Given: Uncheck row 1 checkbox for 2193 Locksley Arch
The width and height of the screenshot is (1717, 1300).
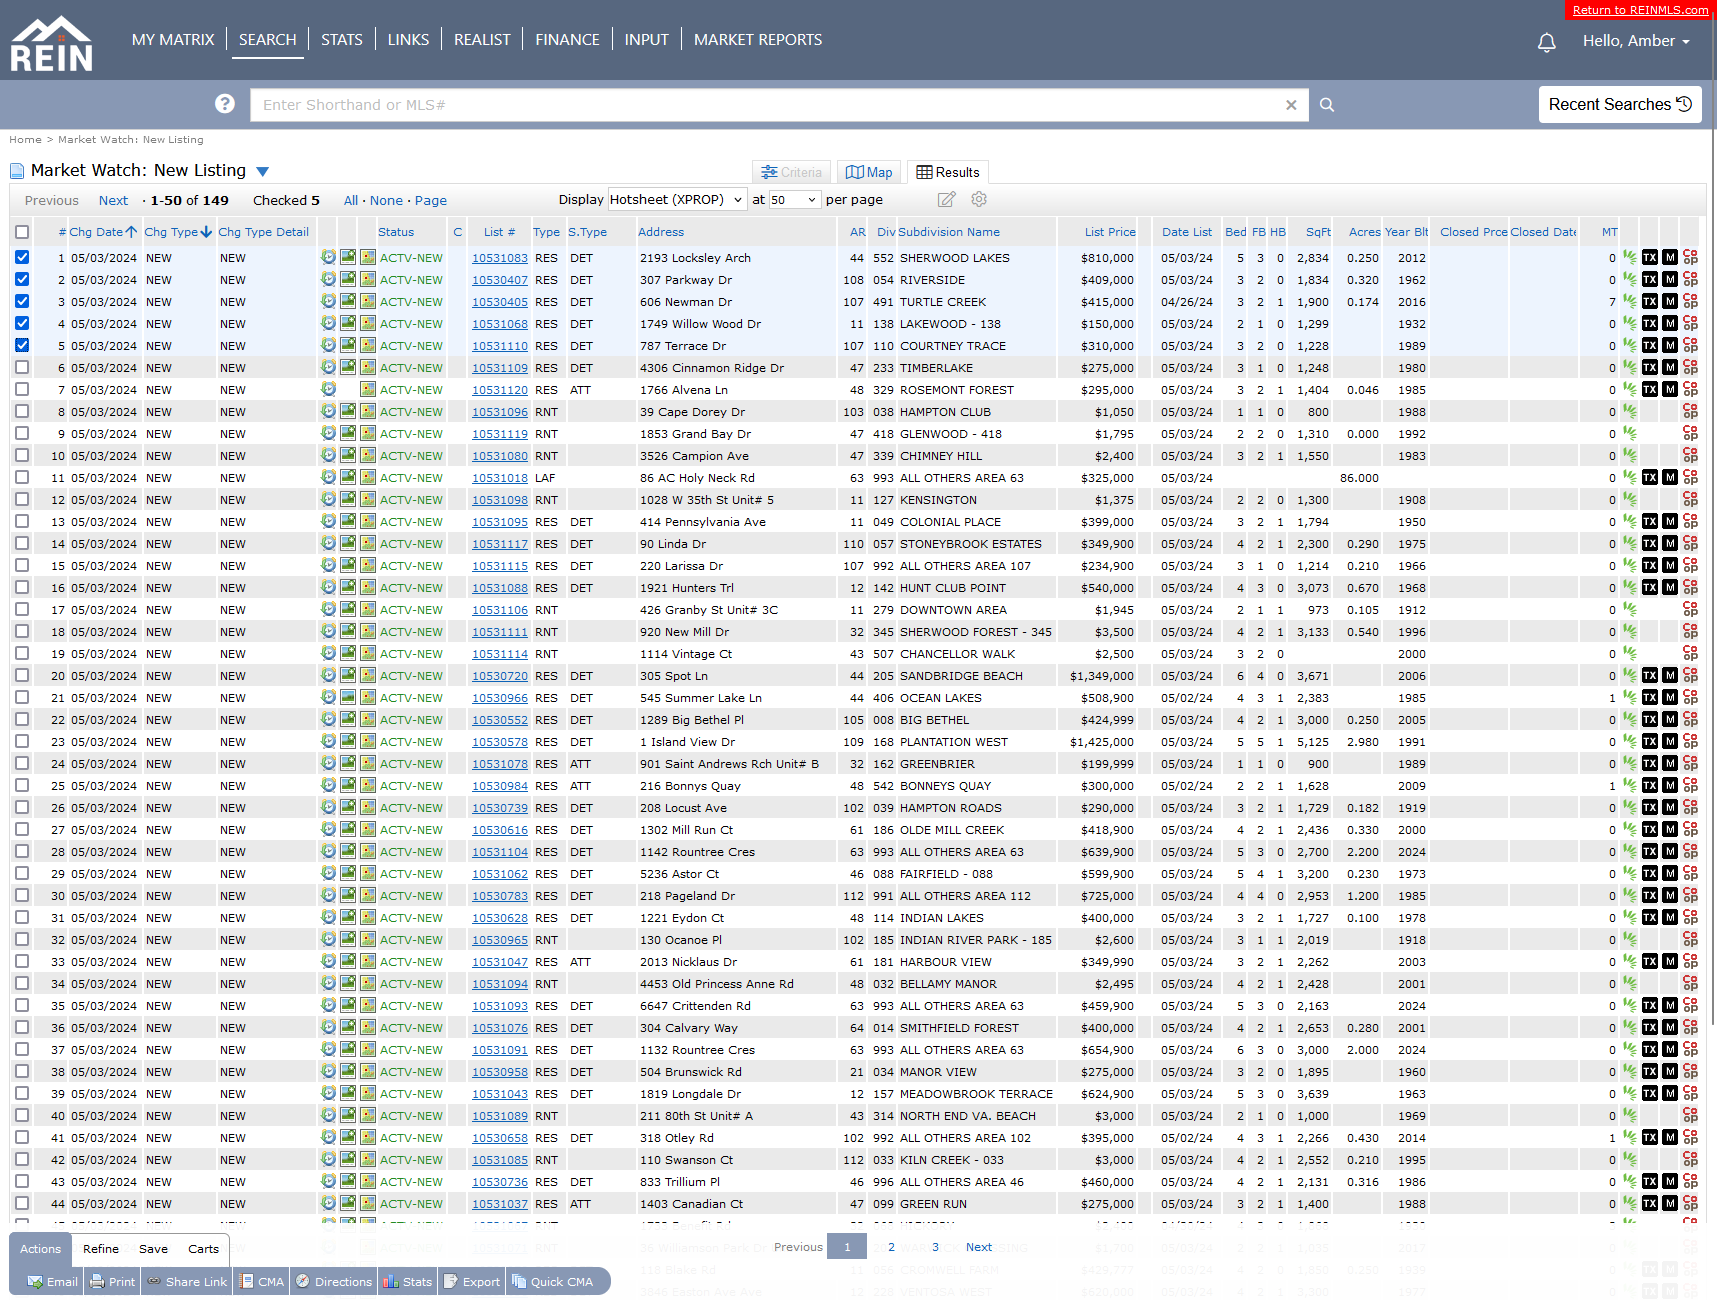Looking at the screenshot, I should point(22,257).
